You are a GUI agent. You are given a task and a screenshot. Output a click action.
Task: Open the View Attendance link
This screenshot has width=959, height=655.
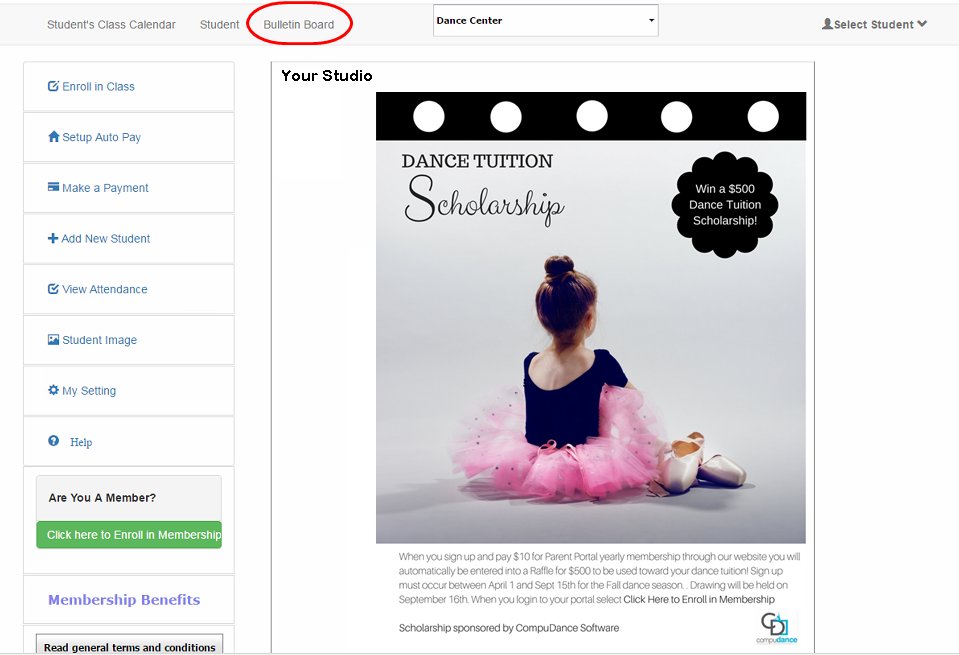click(105, 289)
